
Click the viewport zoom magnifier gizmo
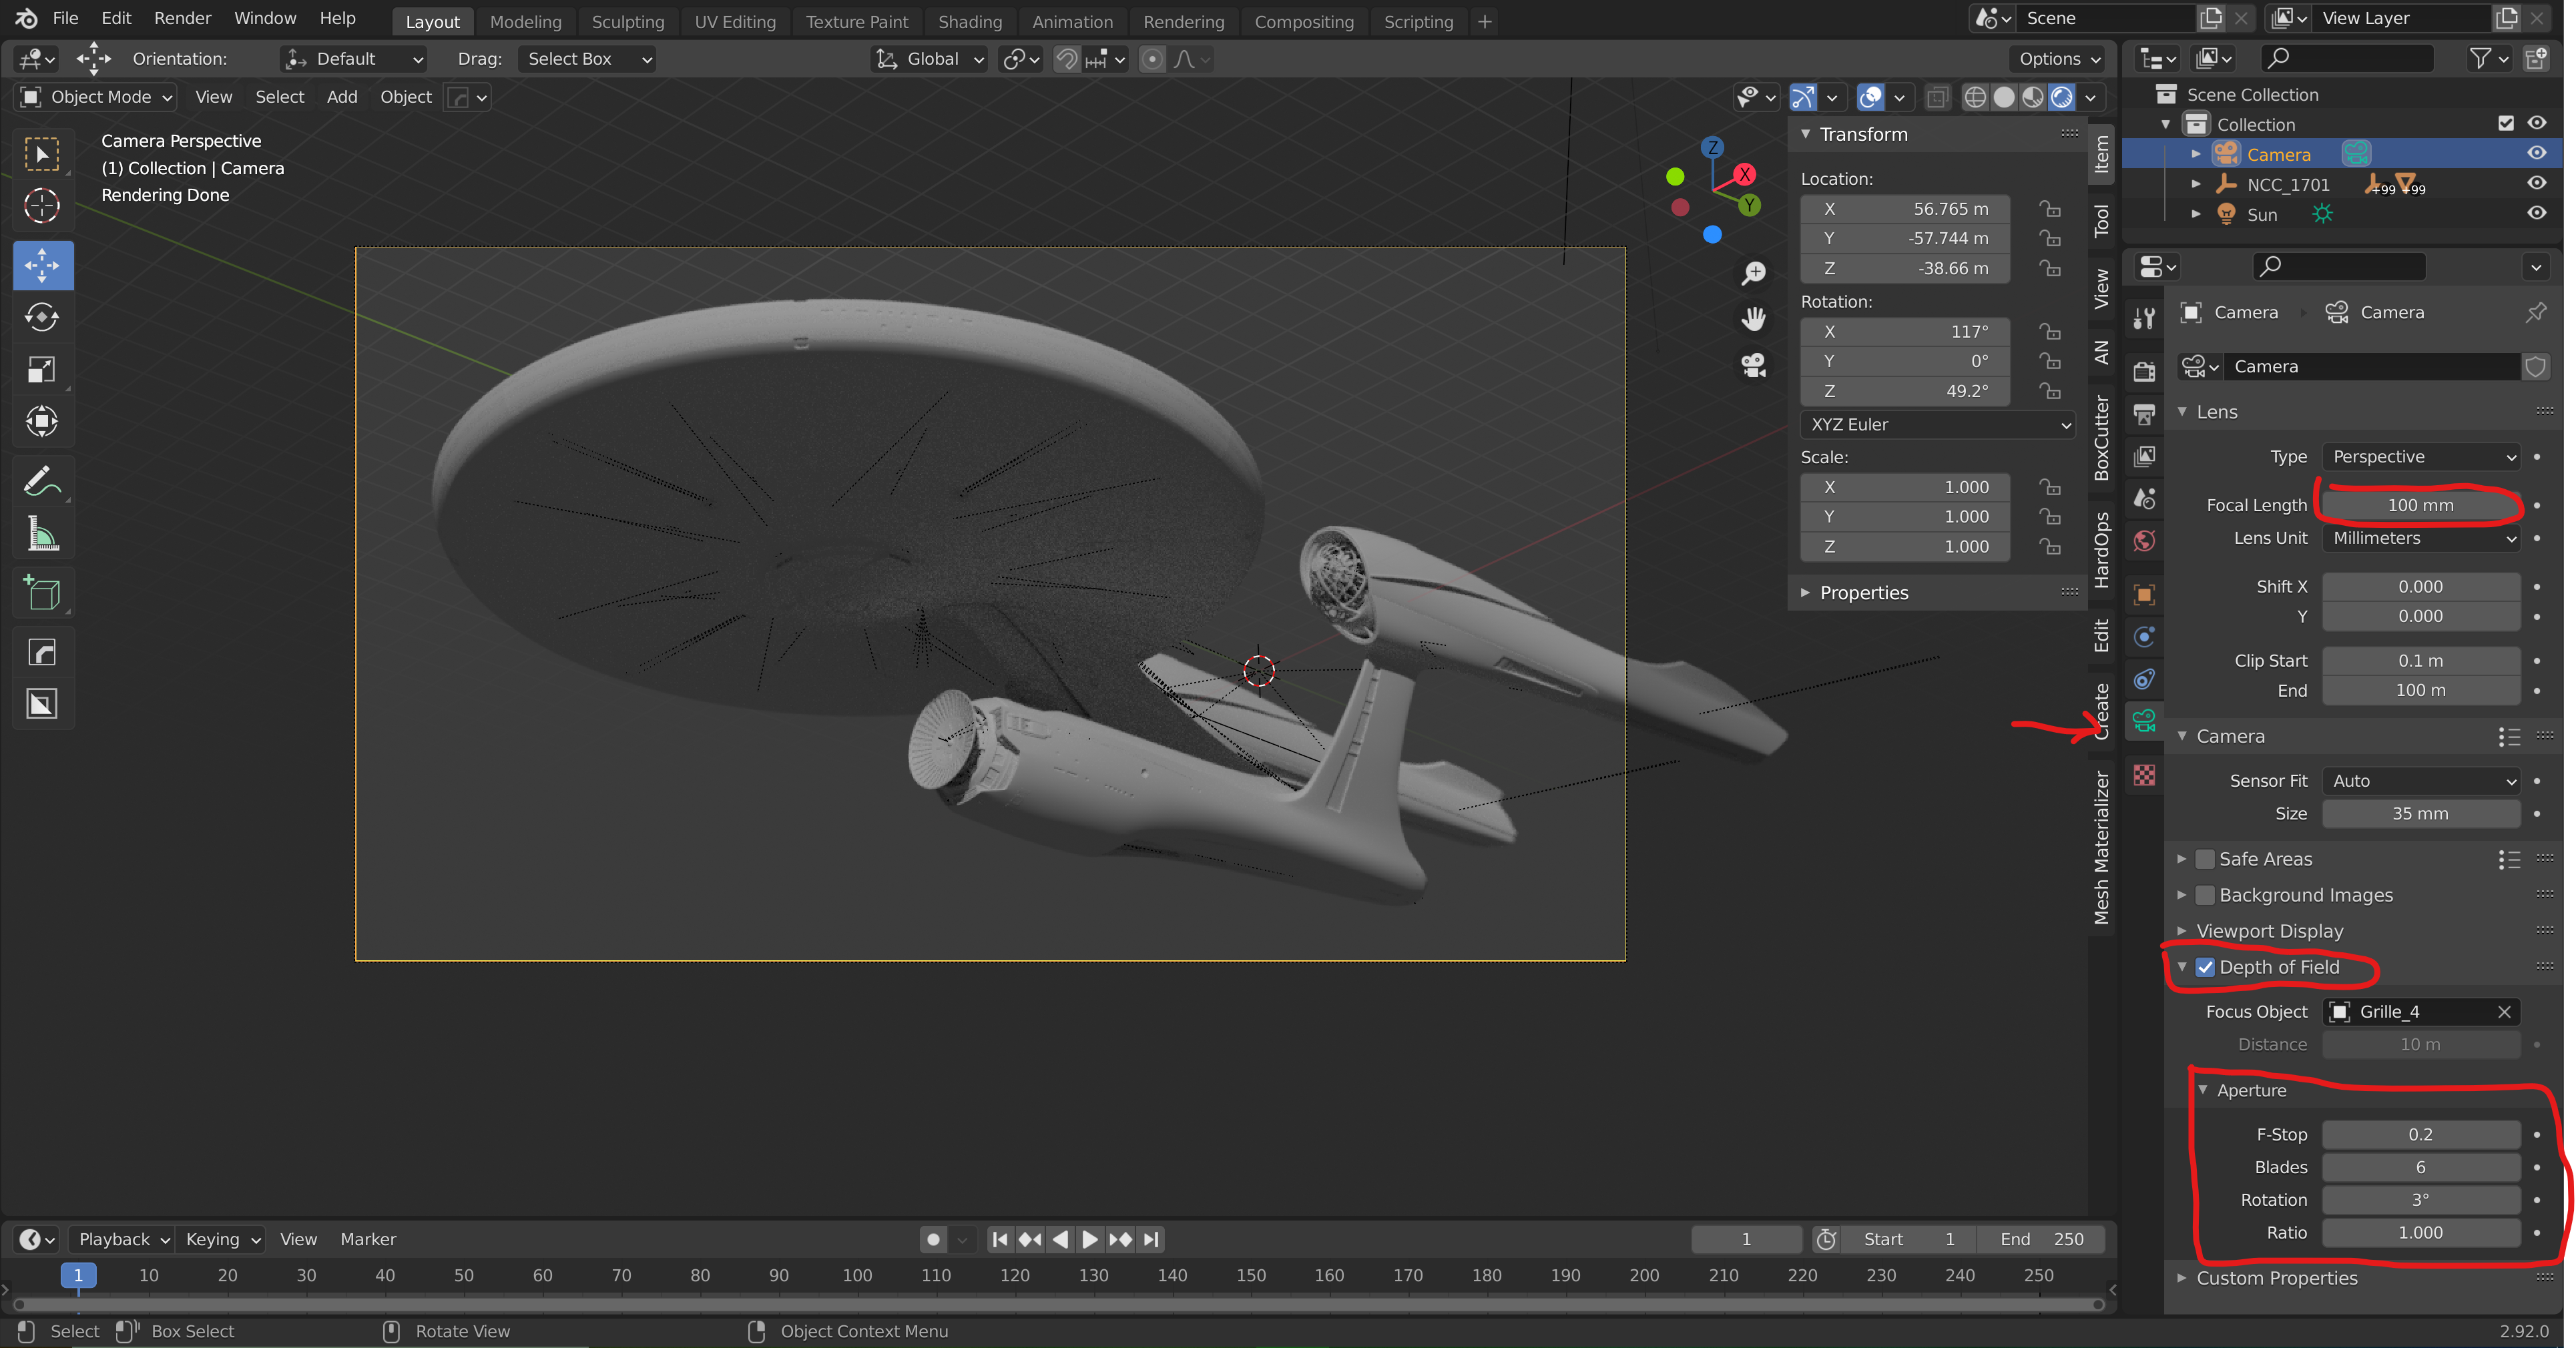(x=1753, y=273)
